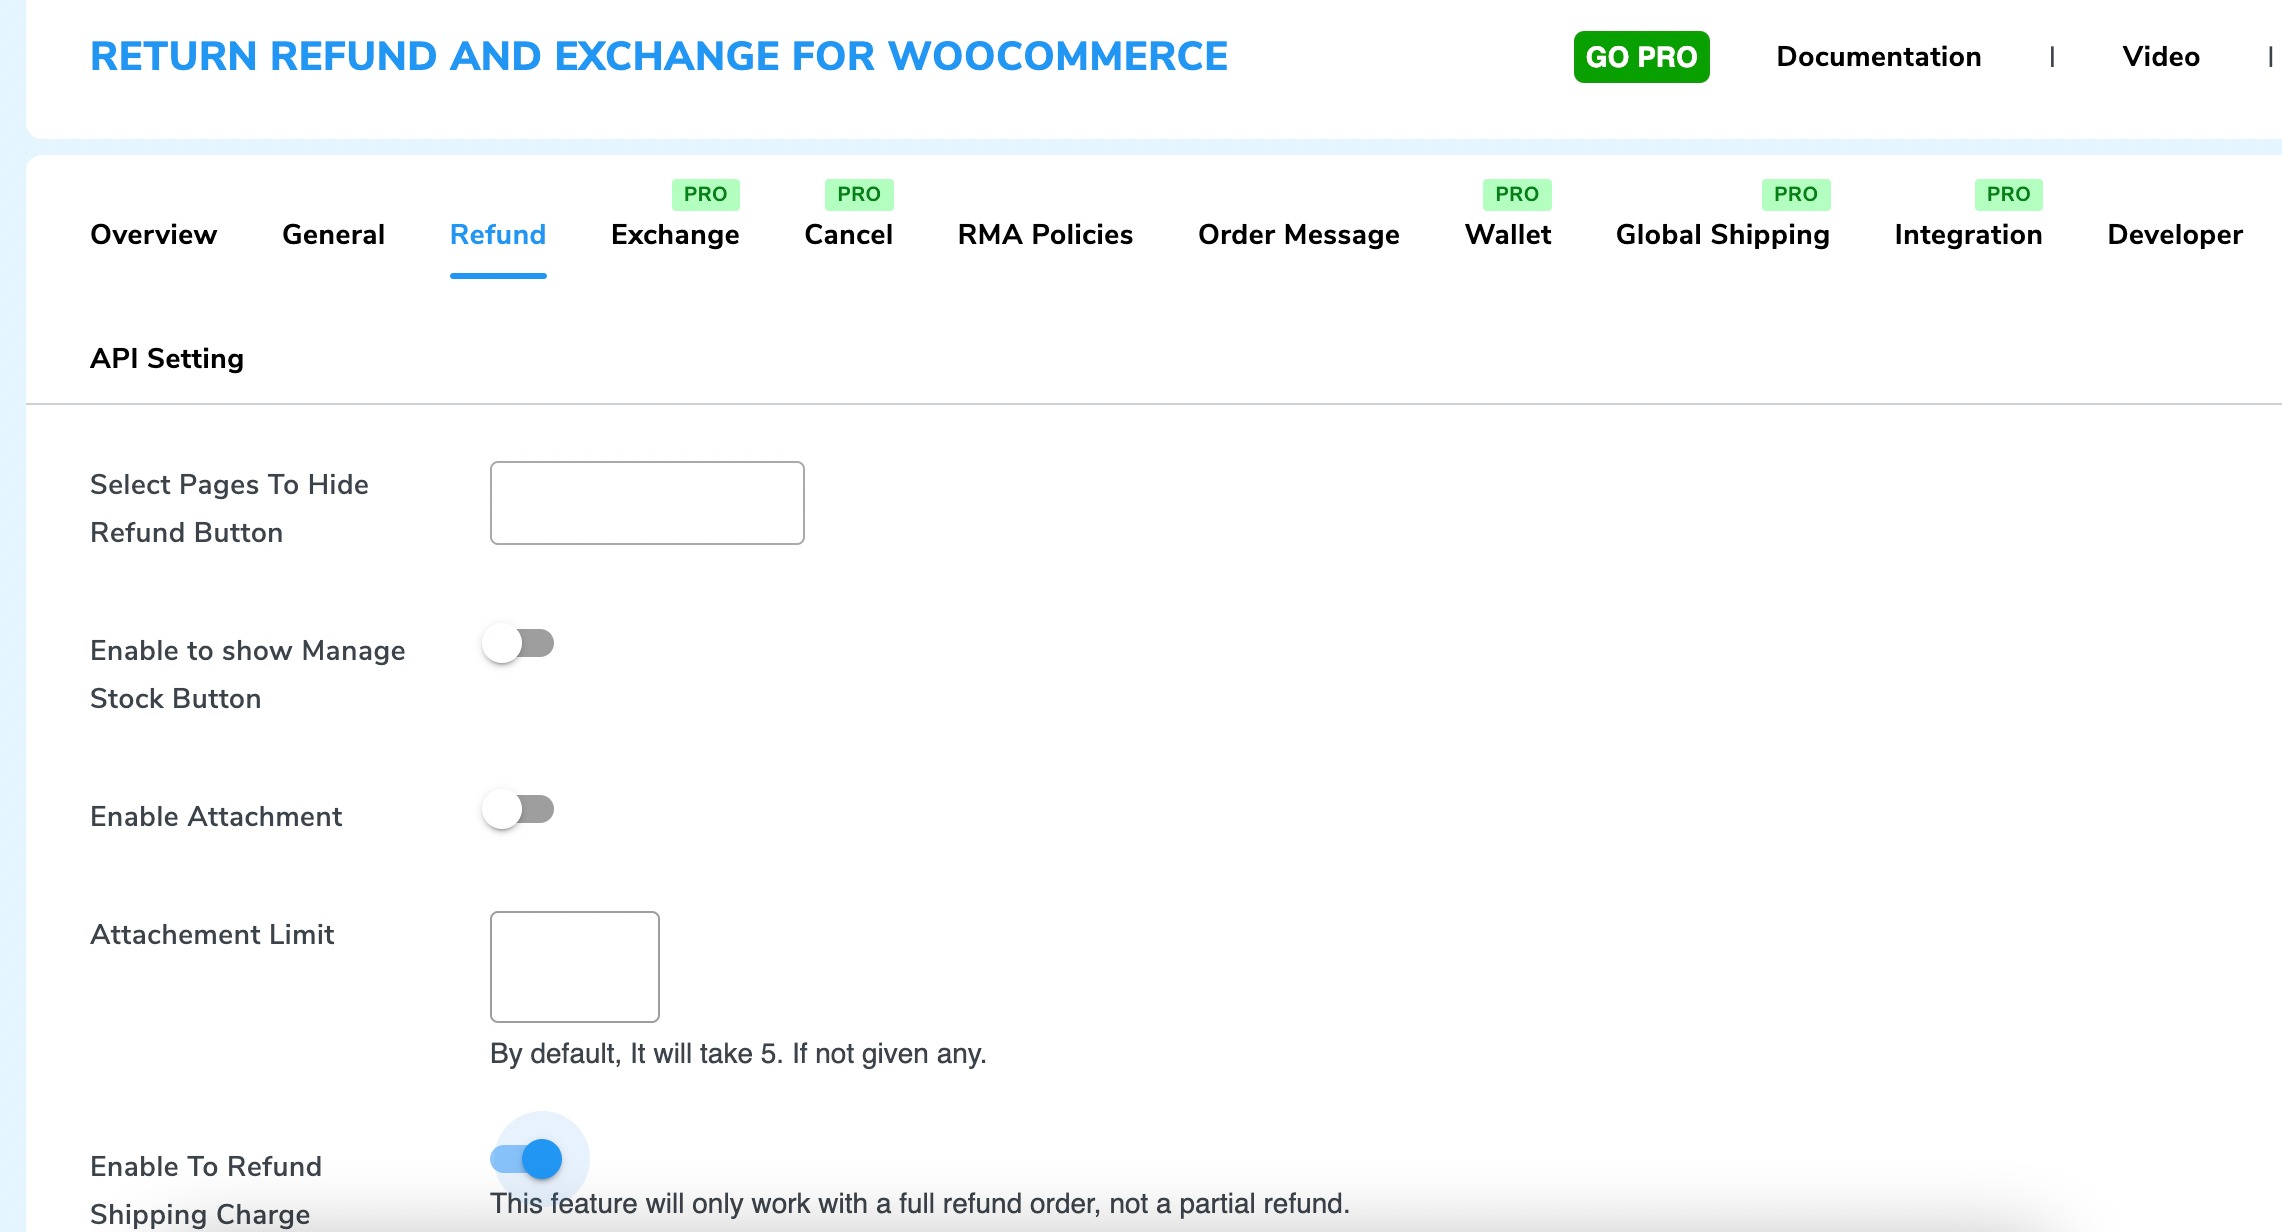Select the Refund tab
2282x1232 pixels.
click(498, 234)
